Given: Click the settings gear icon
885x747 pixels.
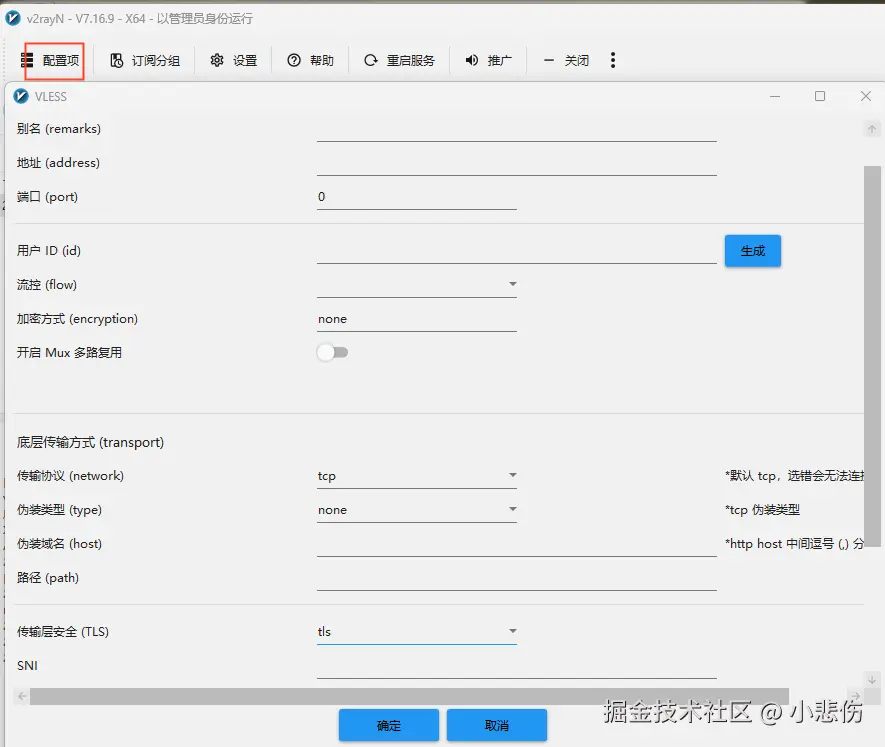Looking at the screenshot, I should click(217, 60).
